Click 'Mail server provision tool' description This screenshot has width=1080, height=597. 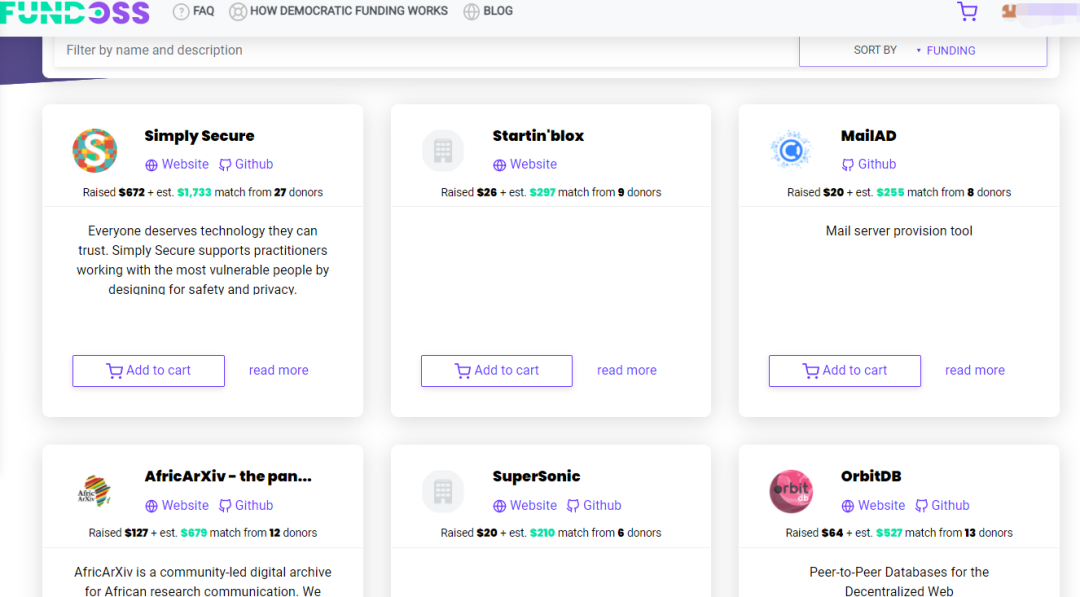click(x=899, y=231)
